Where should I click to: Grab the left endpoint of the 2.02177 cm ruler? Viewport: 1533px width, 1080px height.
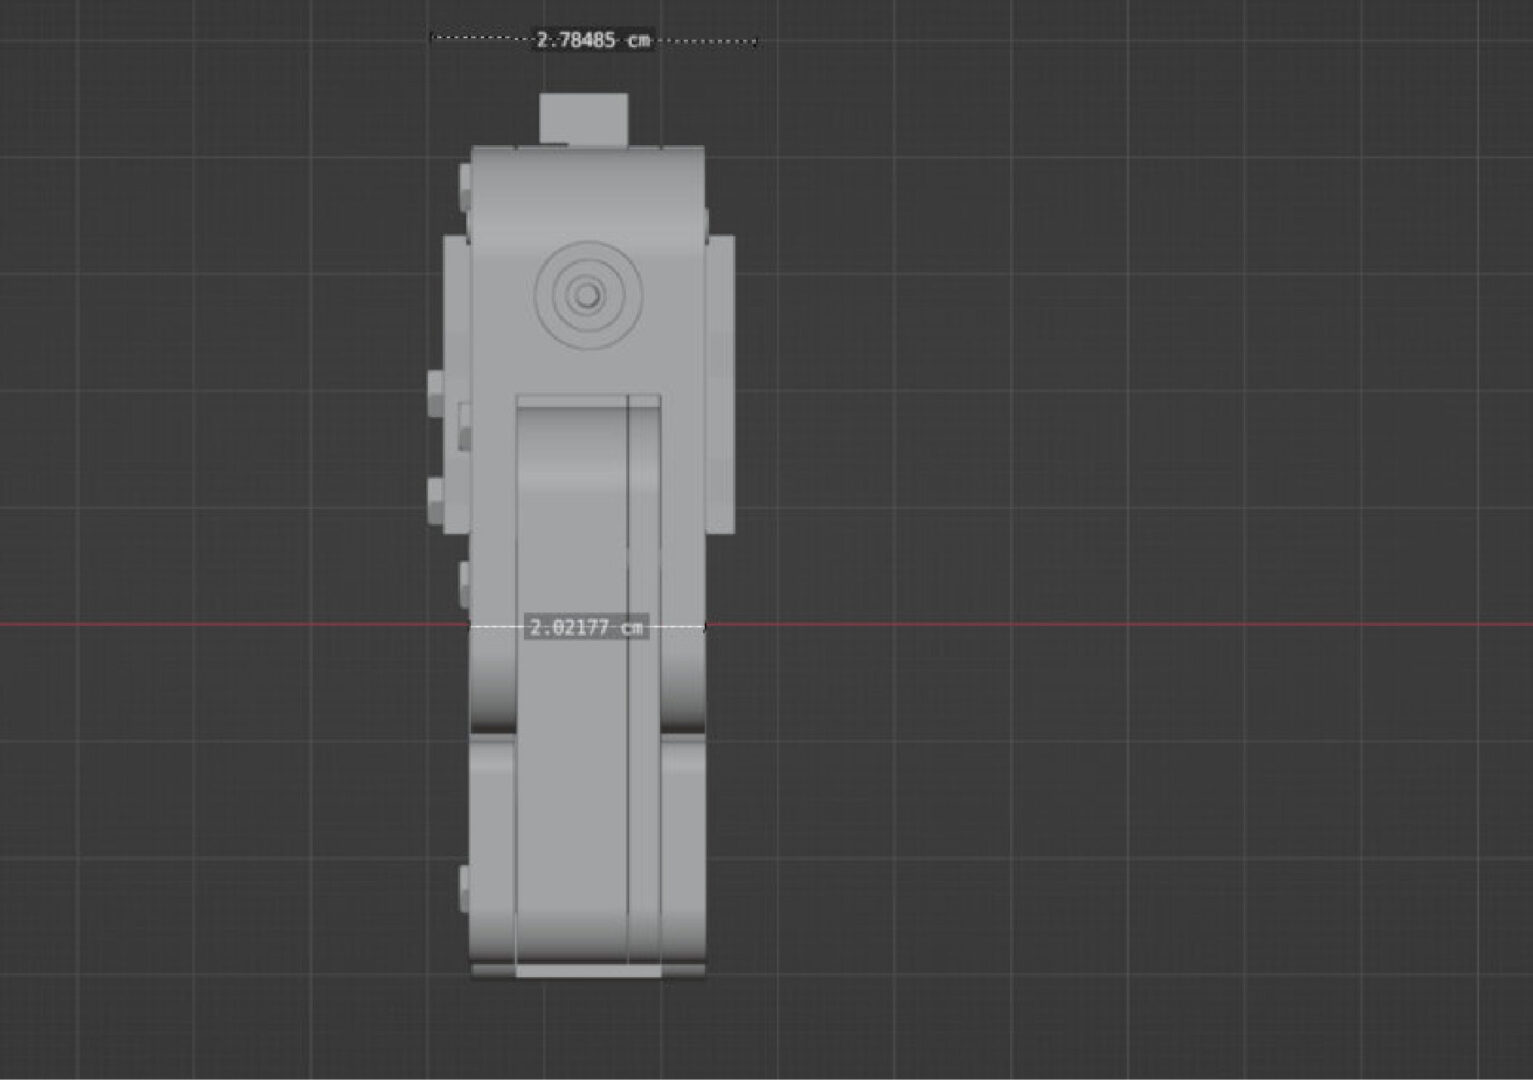470,627
